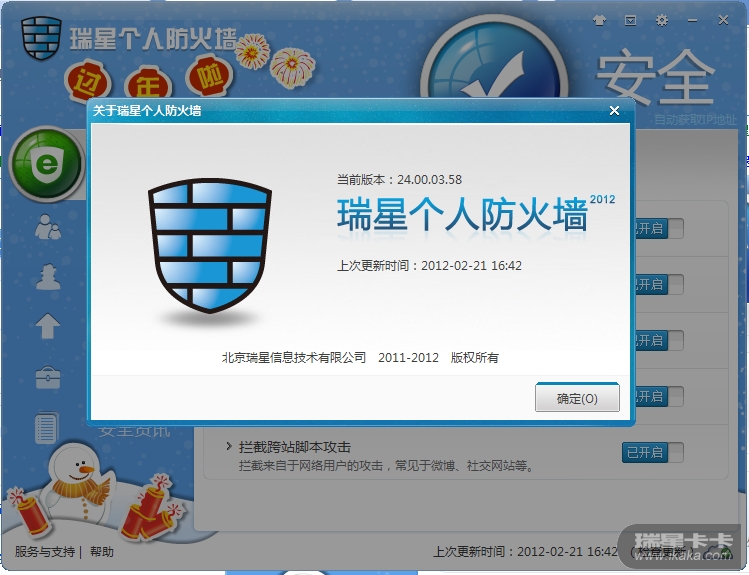Open the settings gear icon
This screenshot has width=749, height=575.
click(662, 20)
